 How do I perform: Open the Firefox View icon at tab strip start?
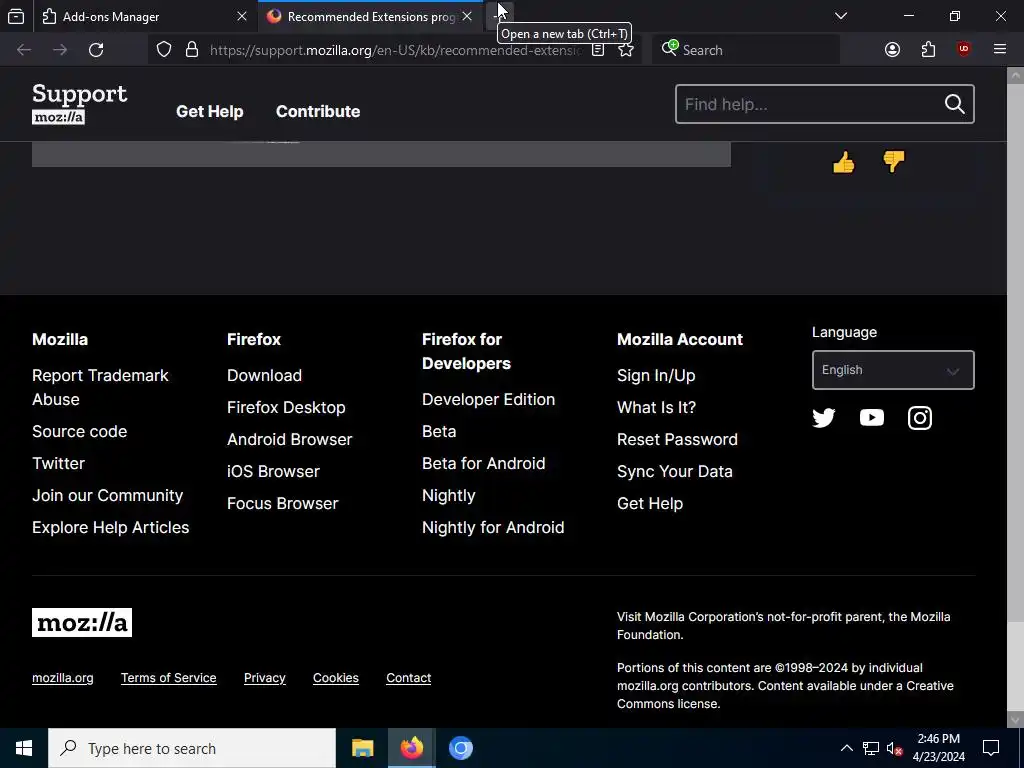coord(16,16)
